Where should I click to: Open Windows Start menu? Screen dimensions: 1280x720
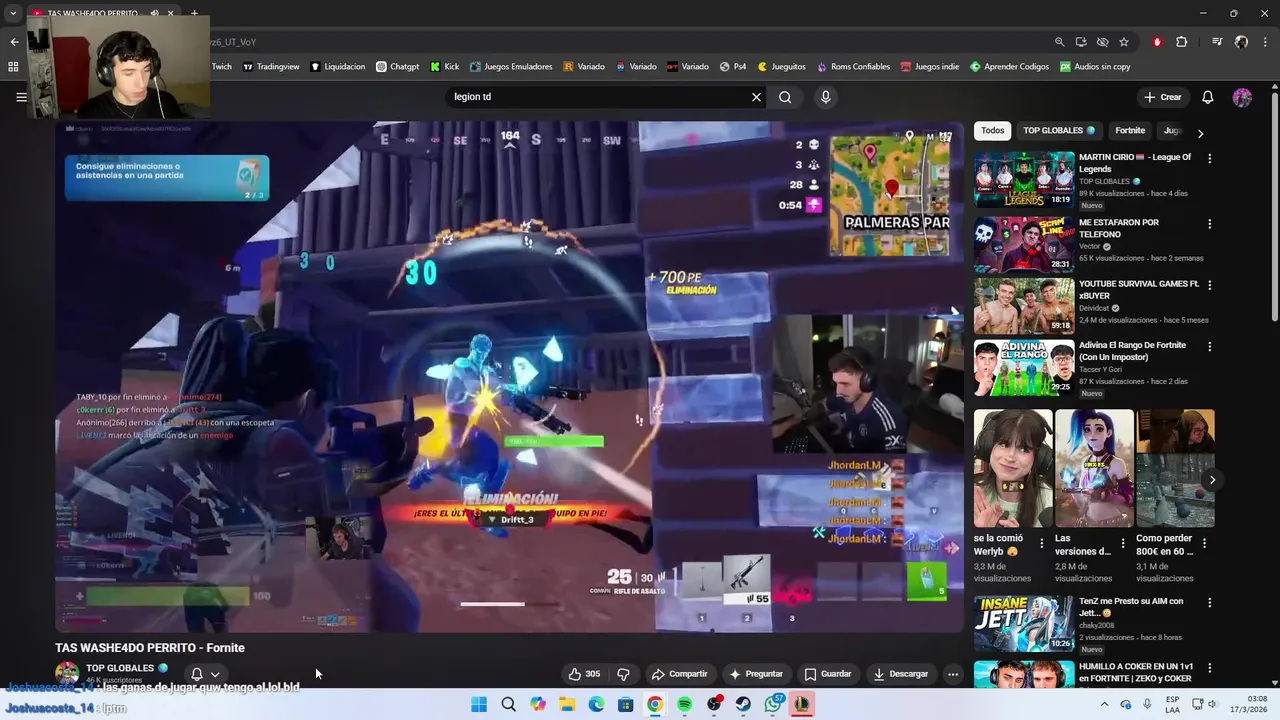click(479, 704)
